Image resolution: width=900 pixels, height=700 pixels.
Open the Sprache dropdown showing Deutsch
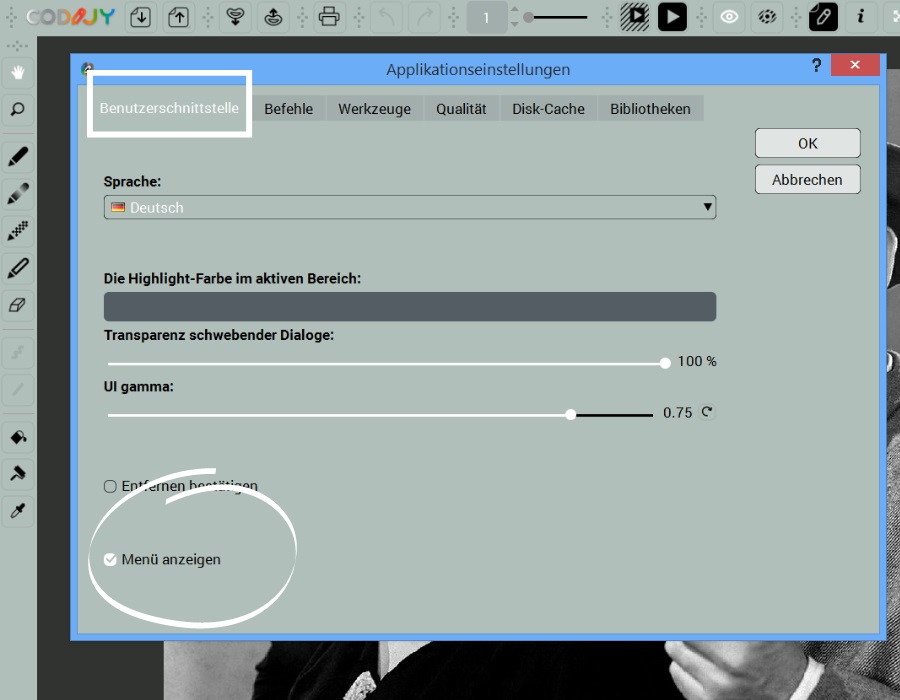(410, 207)
